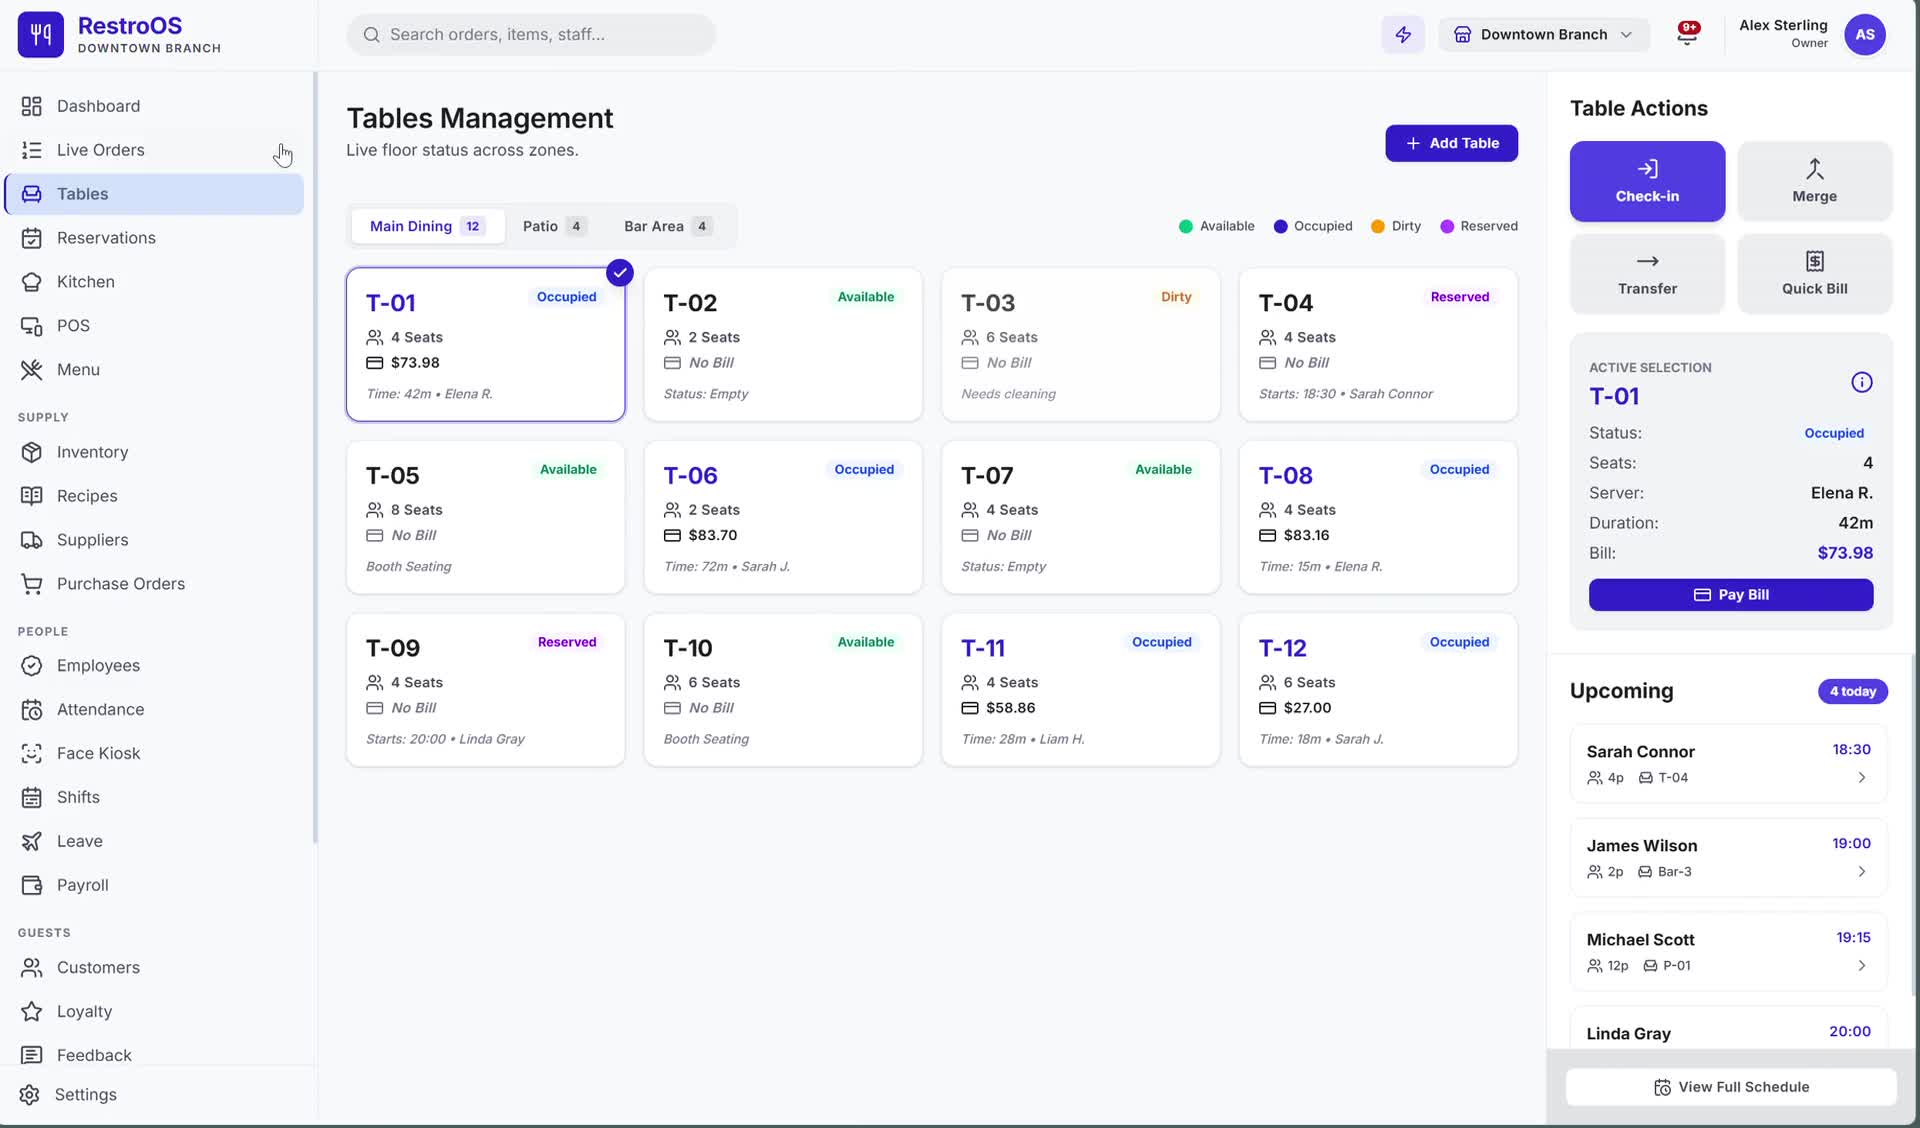Image resolution: width=1920 pixels, height=1128 pixels.
Task: Click the Add Table button
Action: pyautogui.click(x=1451, y=143)
